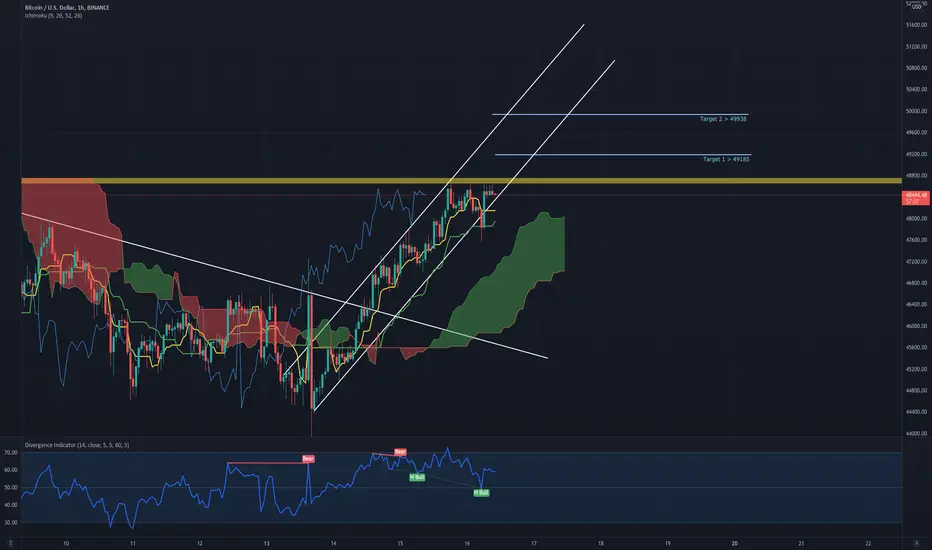Click the Target 1 > 49185 label
932x550 pixels.
pyautogui.click(x=726, y=159)
